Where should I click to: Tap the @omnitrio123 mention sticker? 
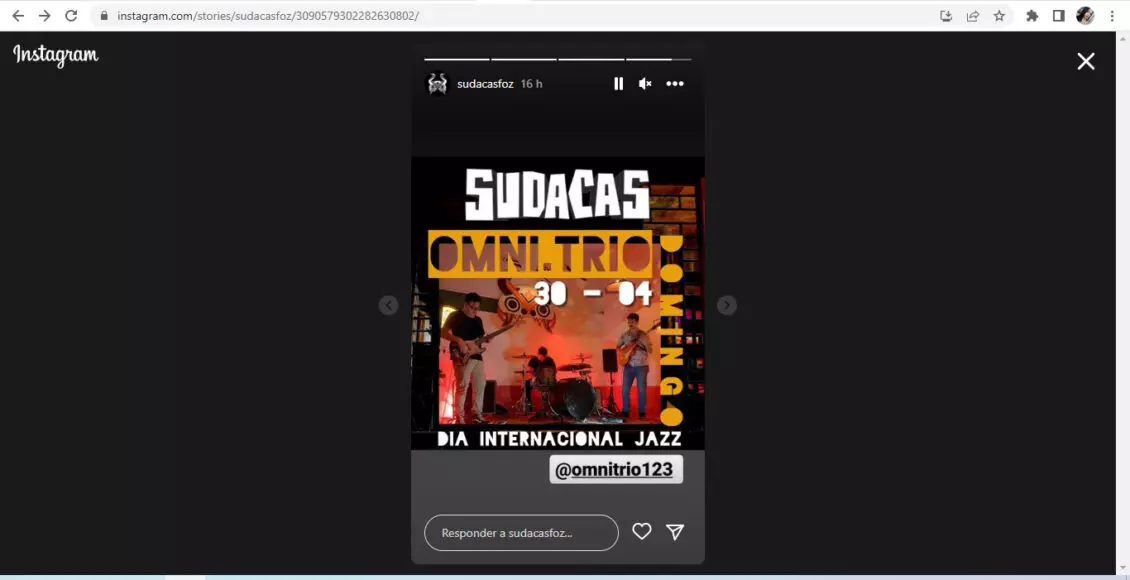615,470
